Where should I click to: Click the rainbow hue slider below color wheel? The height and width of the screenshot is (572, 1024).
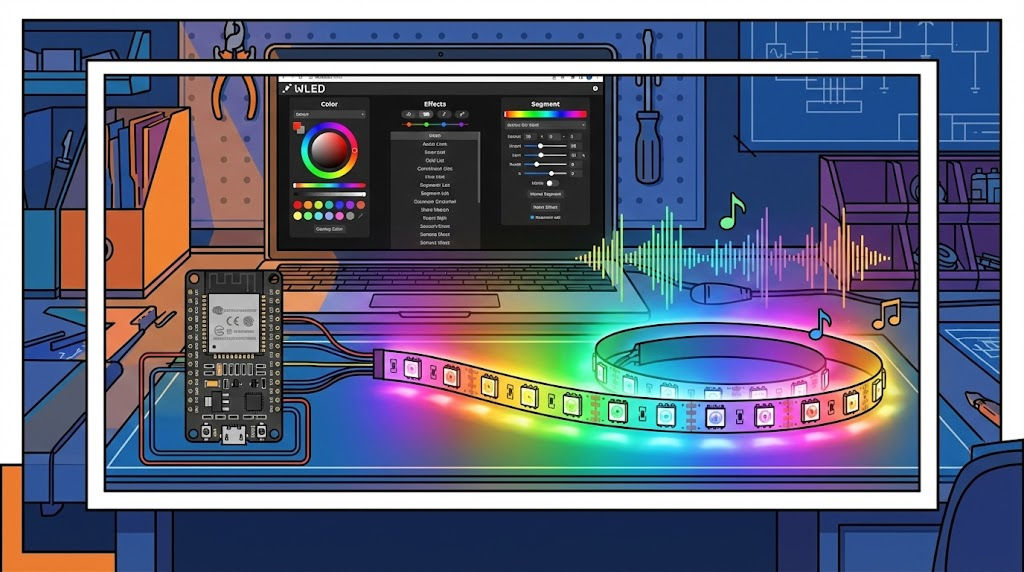(329, 185)
